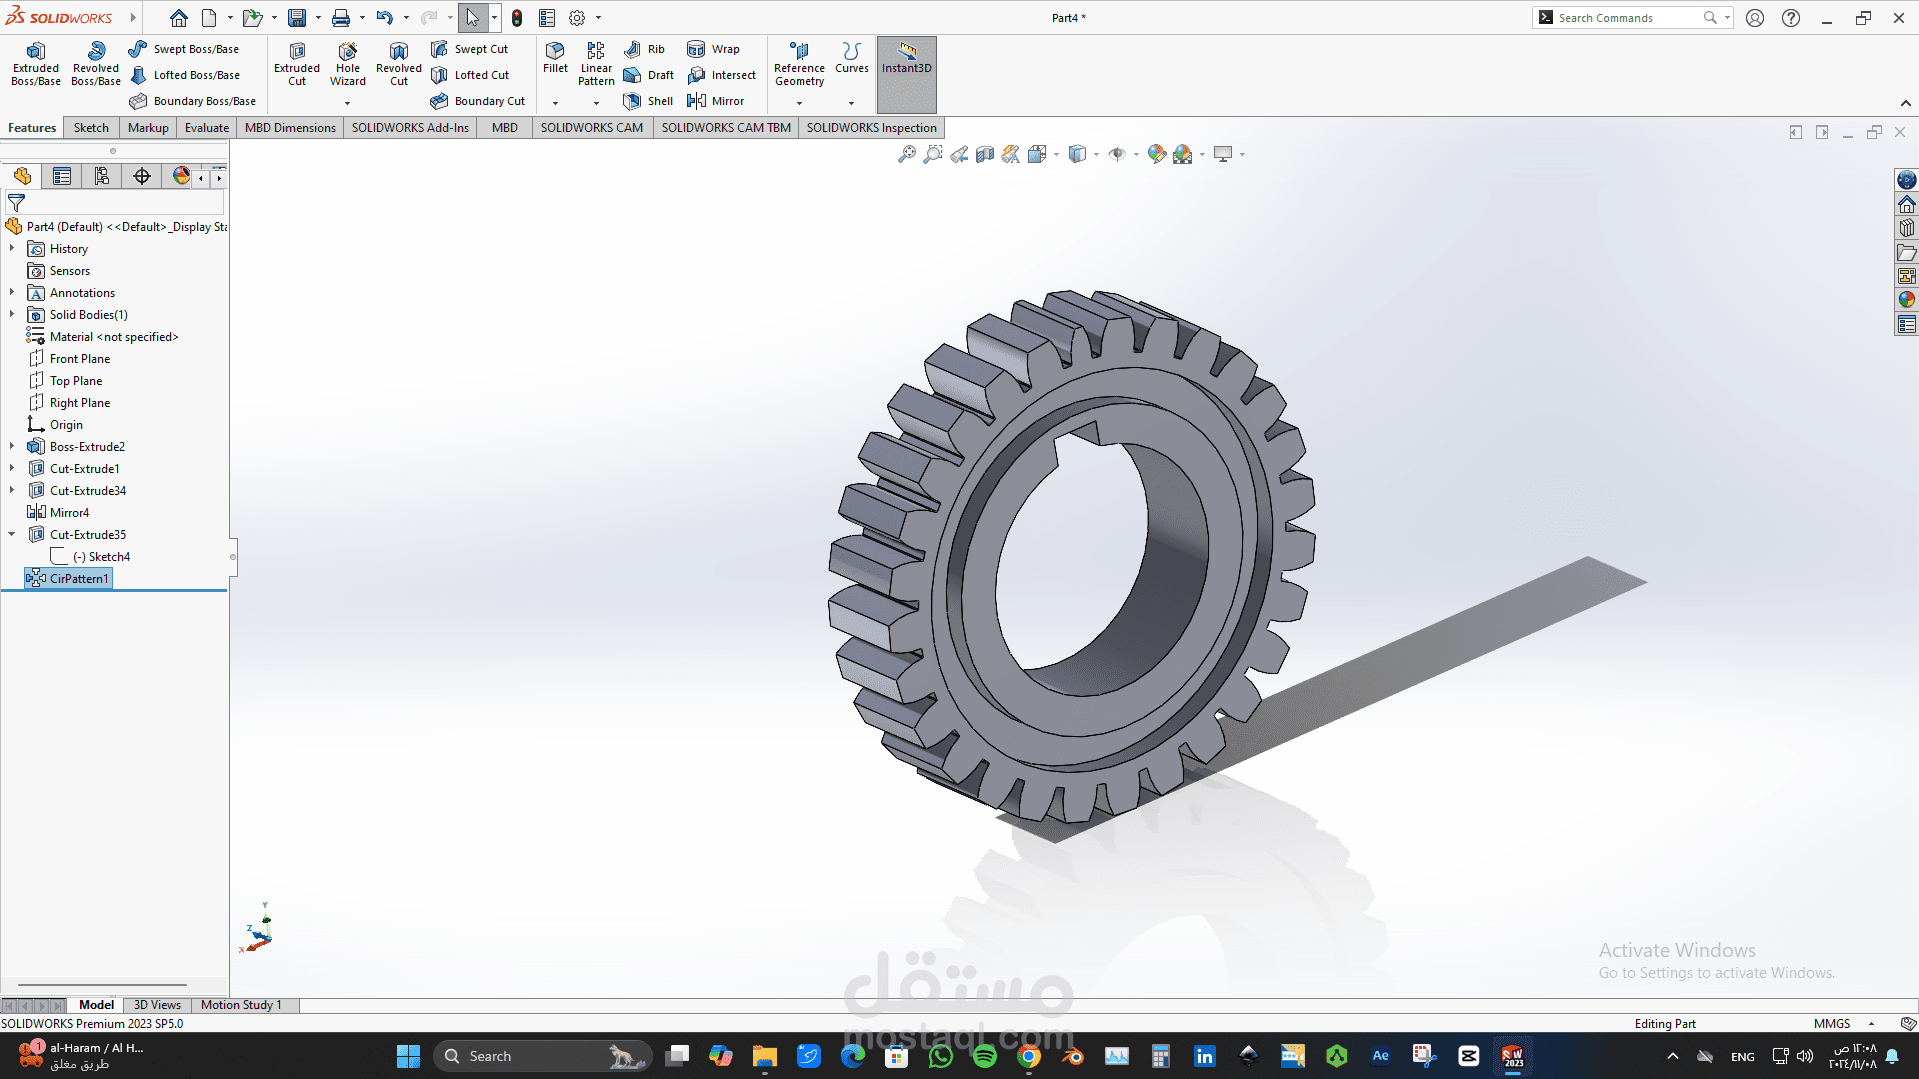Click Zoom to Fit in the heads-up toolbar
1919x1079 pixels.
coord(905,153)
